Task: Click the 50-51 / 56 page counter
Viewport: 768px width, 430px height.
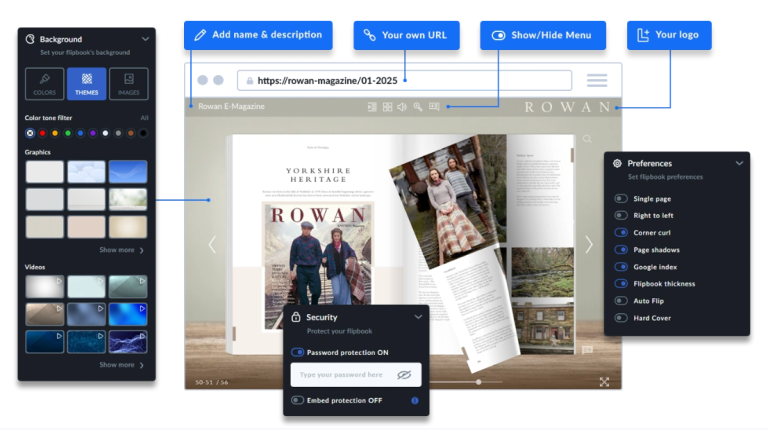Action: 212,382
